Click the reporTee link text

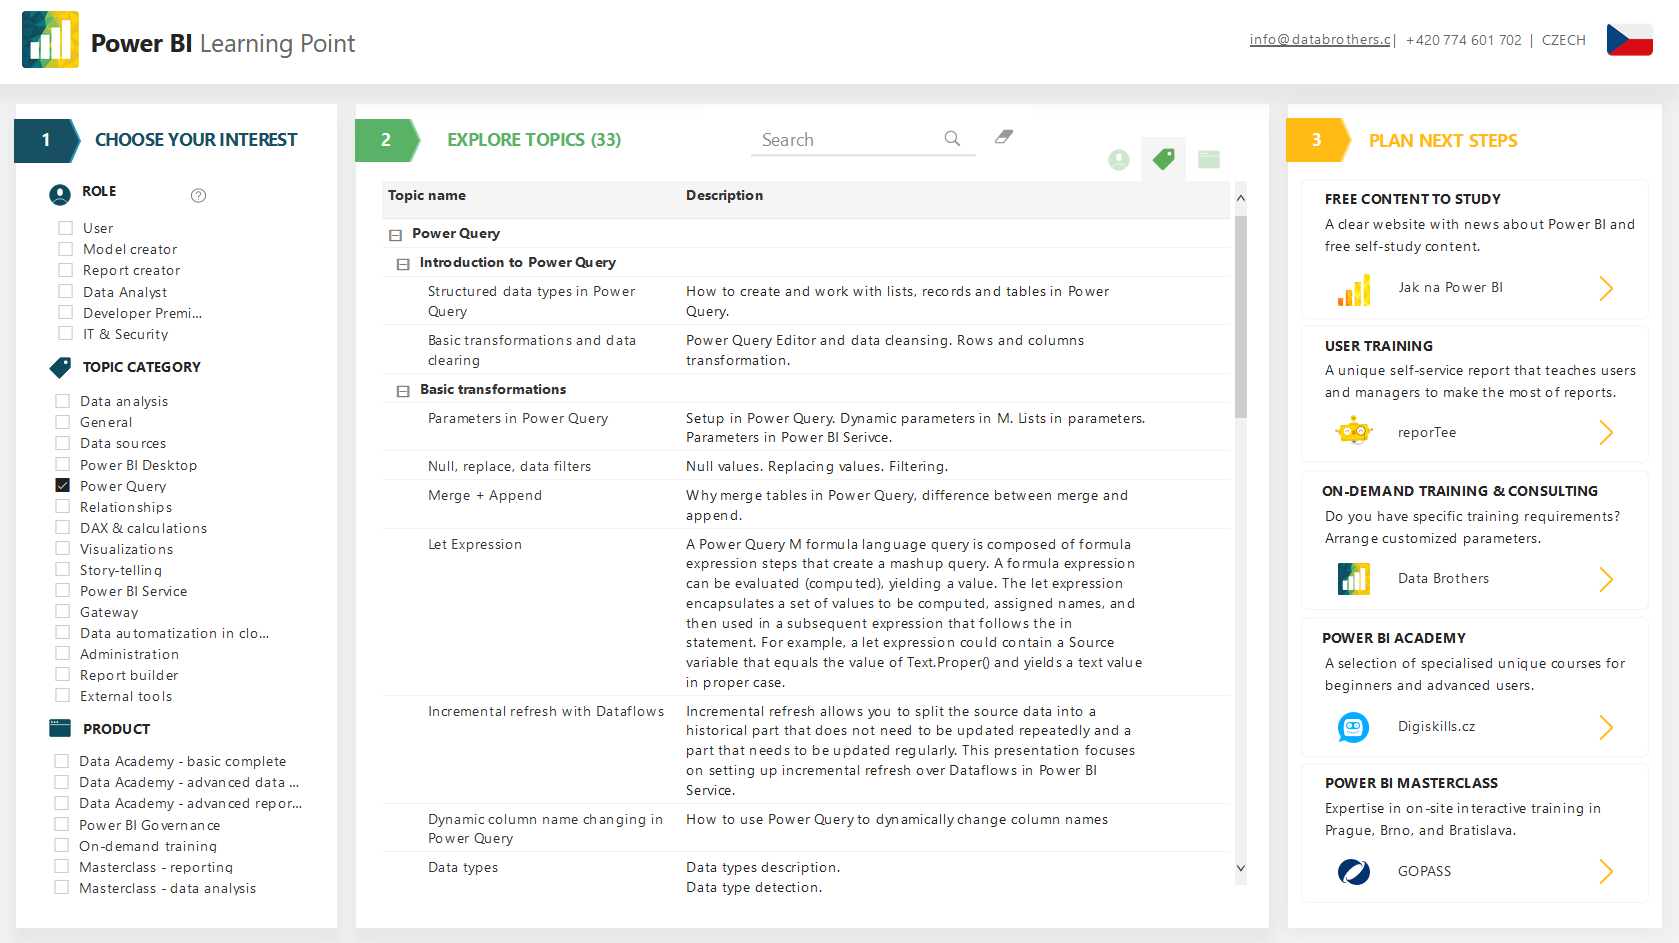pos(1427,432)
